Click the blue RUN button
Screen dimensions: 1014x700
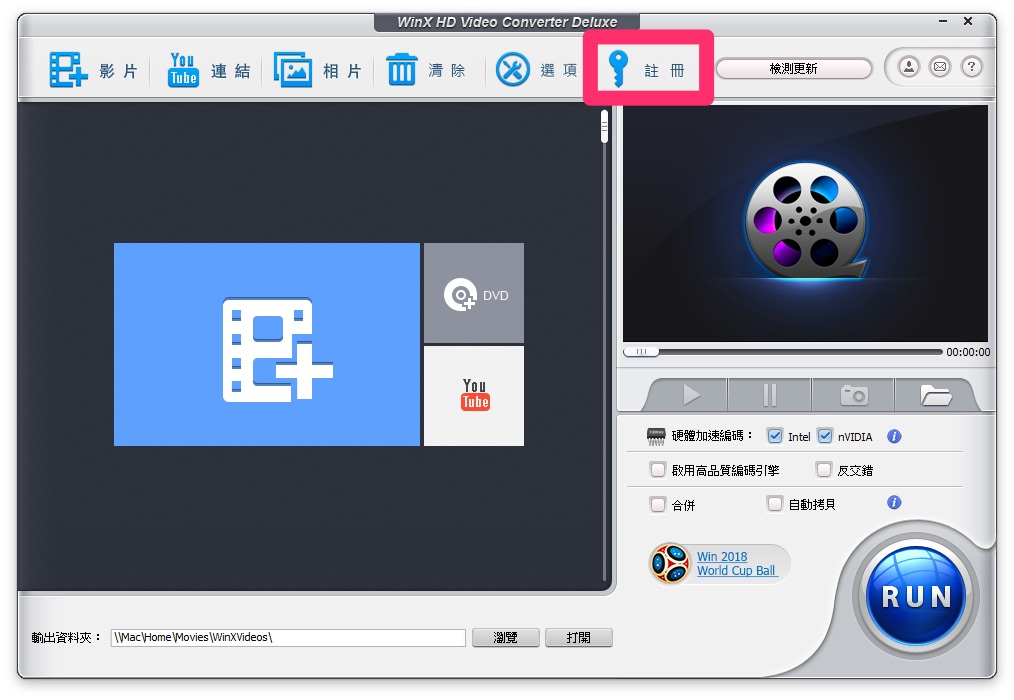pyautogui.click(x=916, y=597)
